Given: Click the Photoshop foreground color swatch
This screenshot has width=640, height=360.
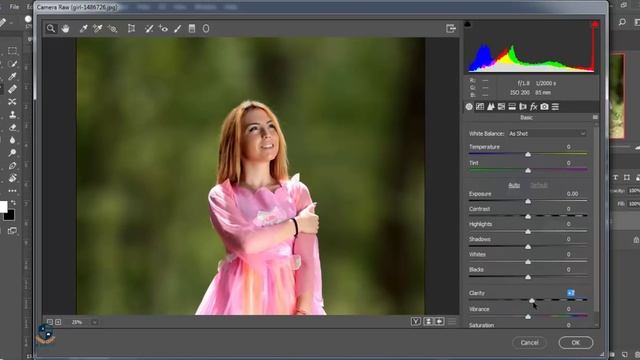Looking at the screenshot, I should [3, 207].
